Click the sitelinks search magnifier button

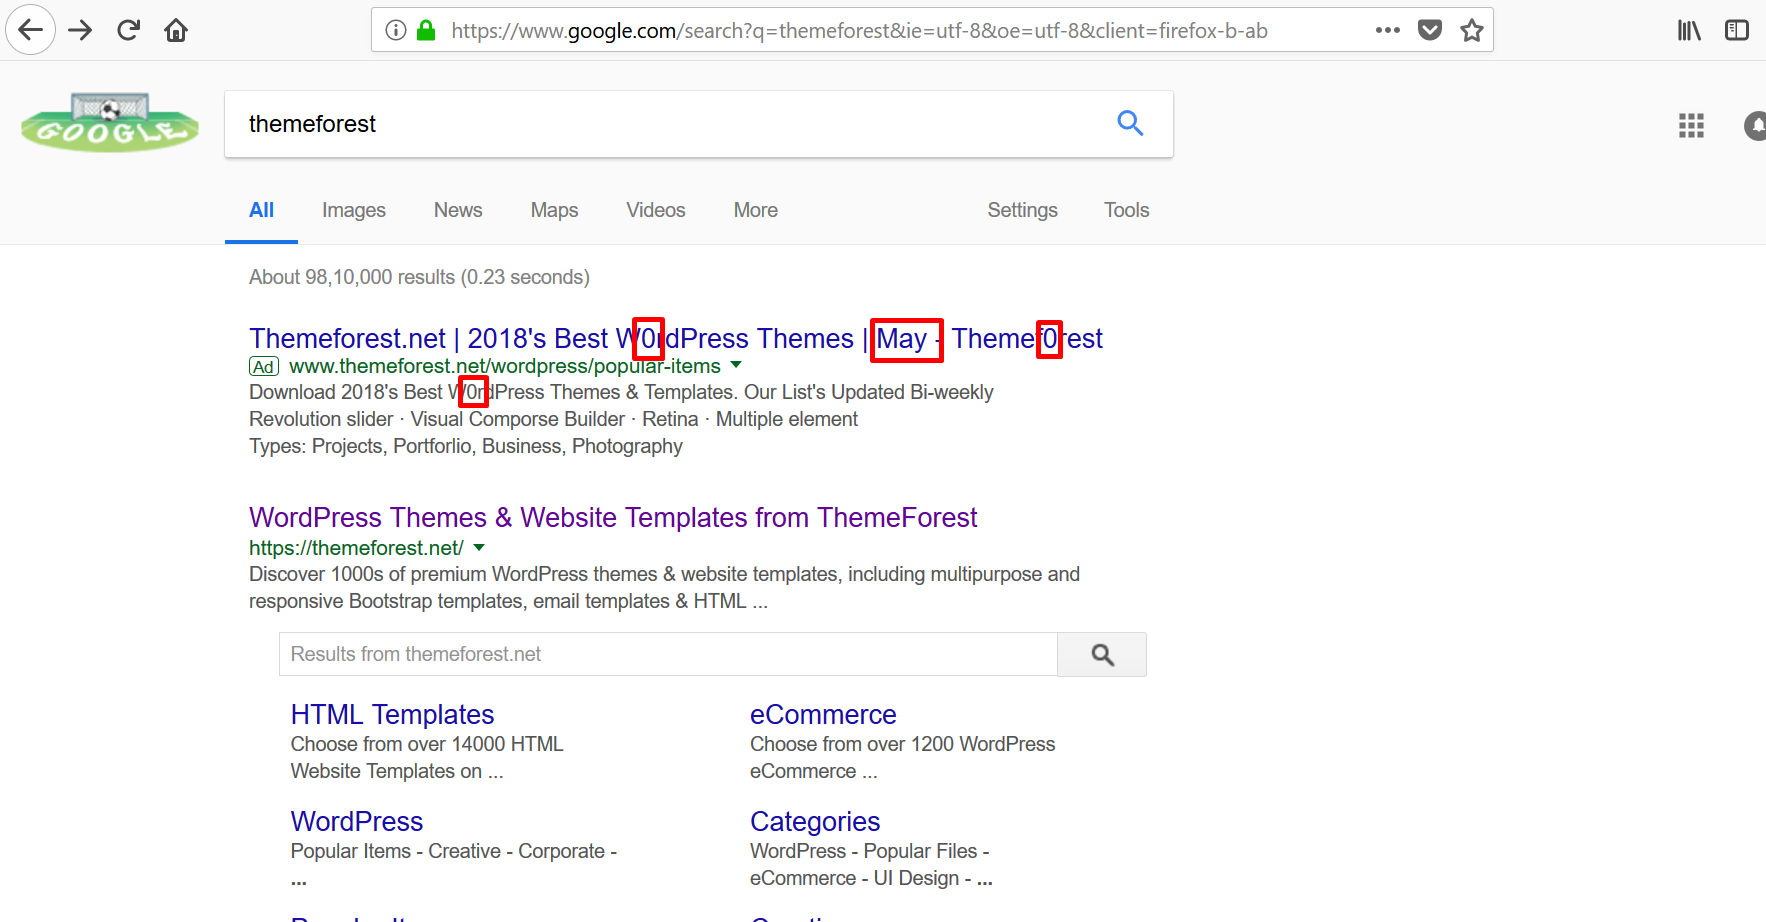click(x=1102, y=654)
